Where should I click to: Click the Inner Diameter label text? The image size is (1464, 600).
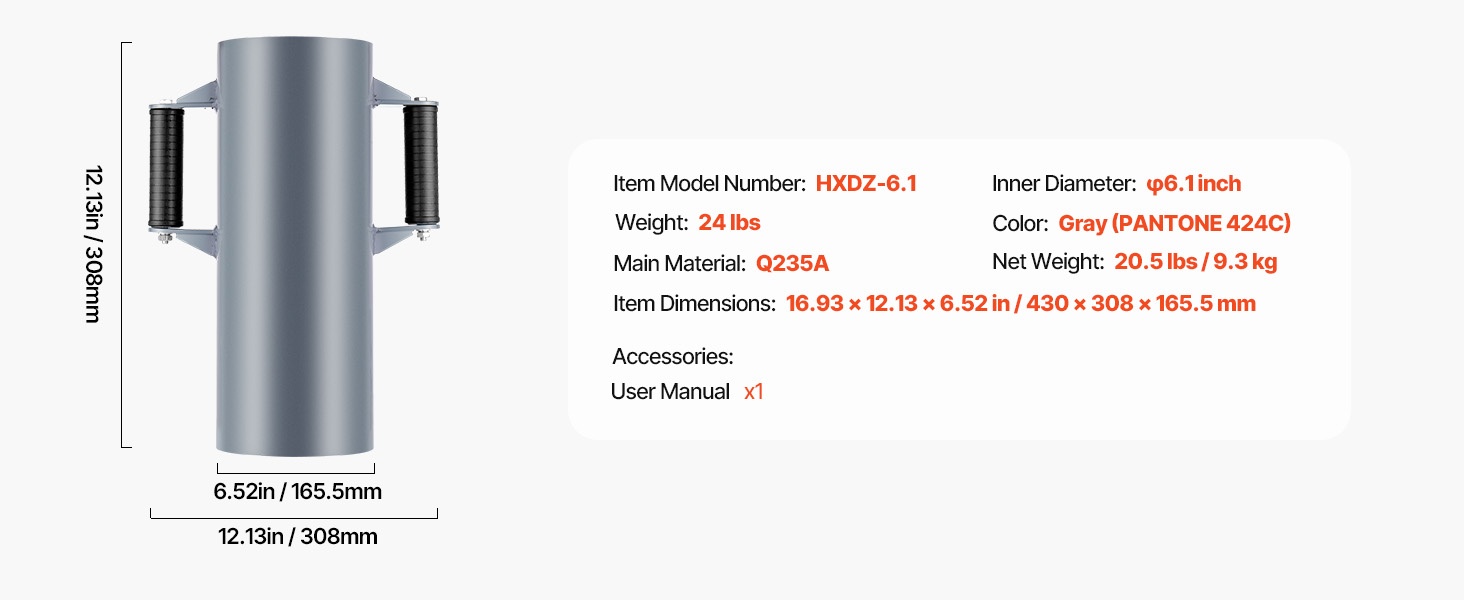(1064, 184)
